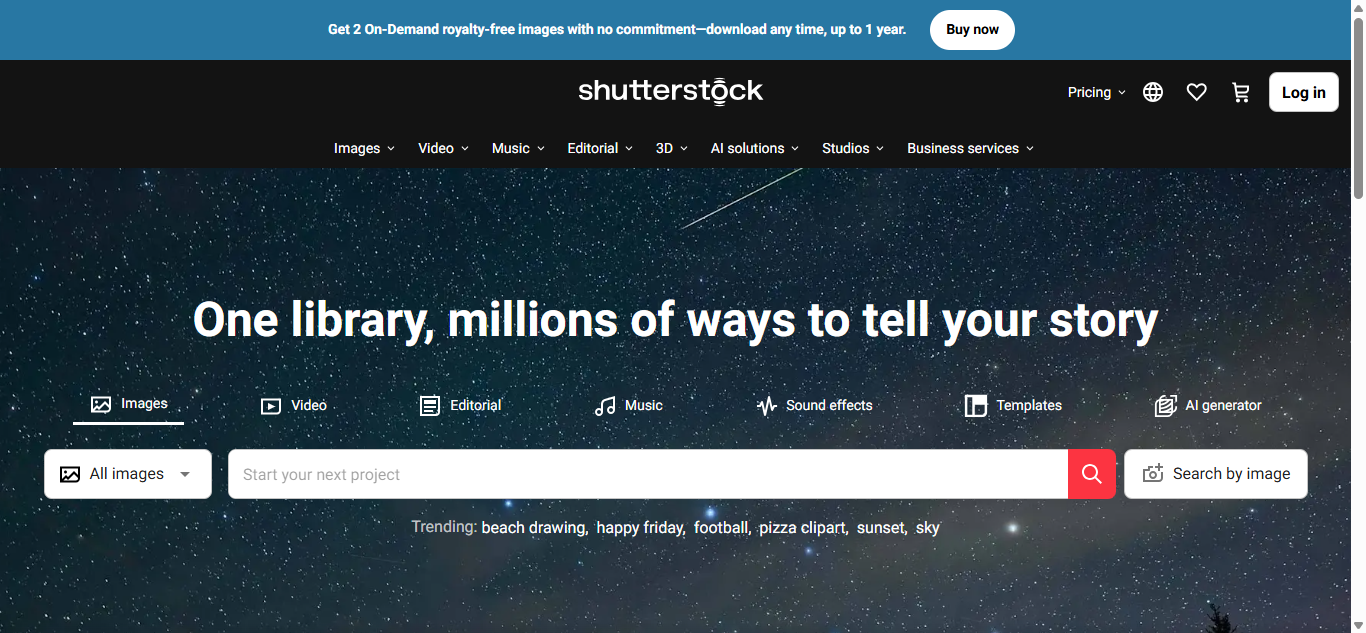Expand the Pricing dropdown menu

(x=1097, y=92)
